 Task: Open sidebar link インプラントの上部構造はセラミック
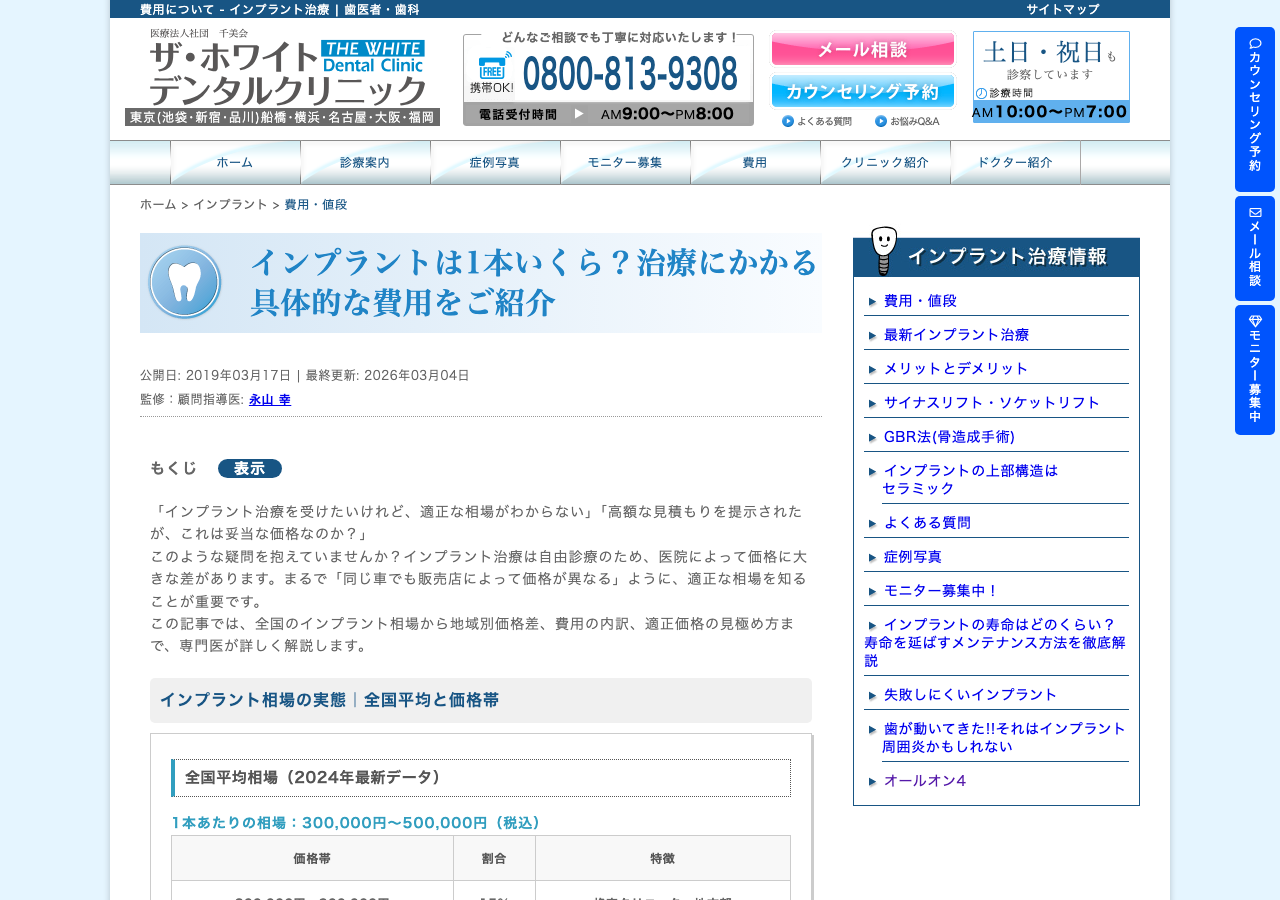click(x=970, y=479)
